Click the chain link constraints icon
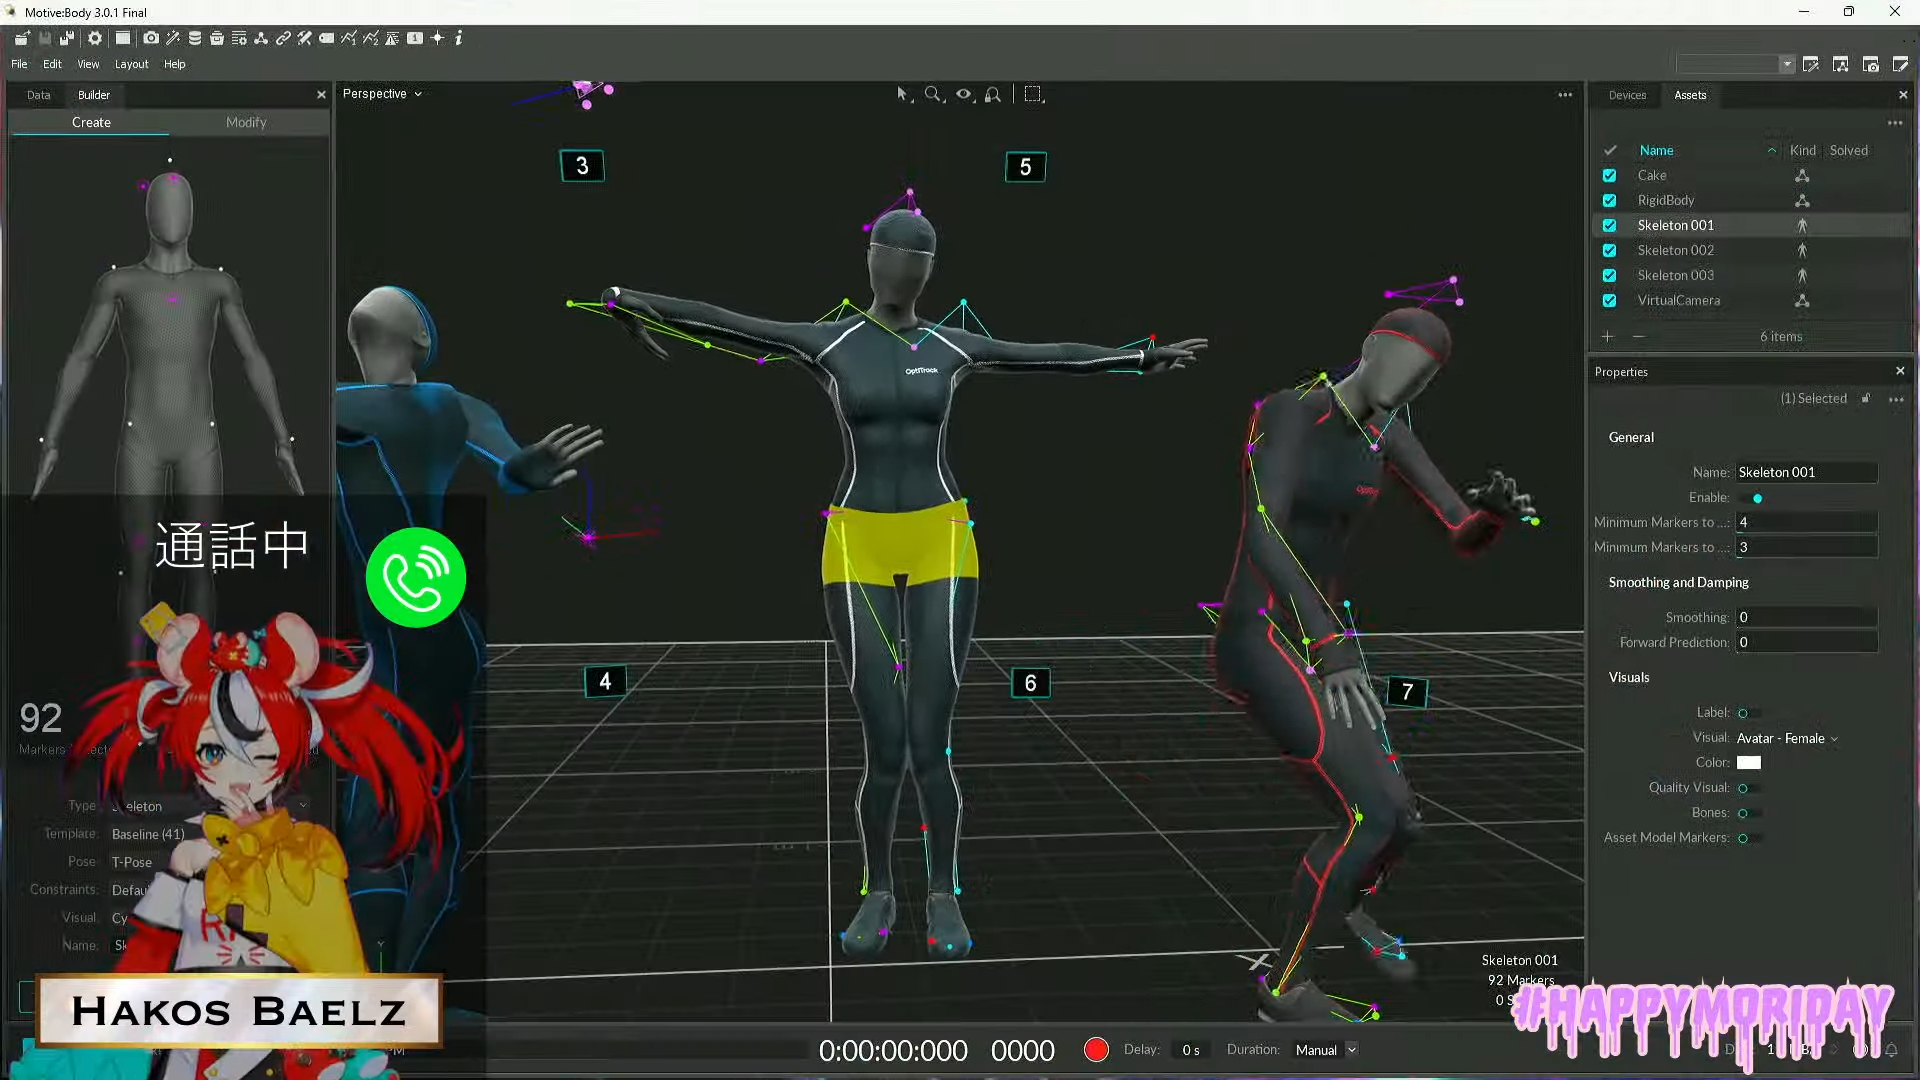1920x1080 pixels. coord(283,38)
